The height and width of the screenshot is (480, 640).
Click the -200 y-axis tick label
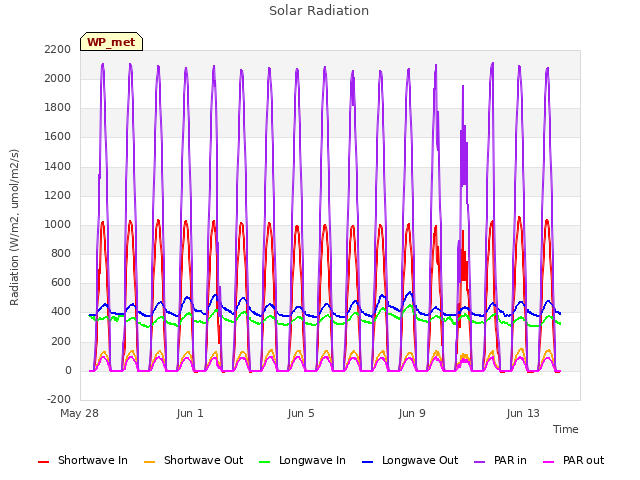click(59, 399)
